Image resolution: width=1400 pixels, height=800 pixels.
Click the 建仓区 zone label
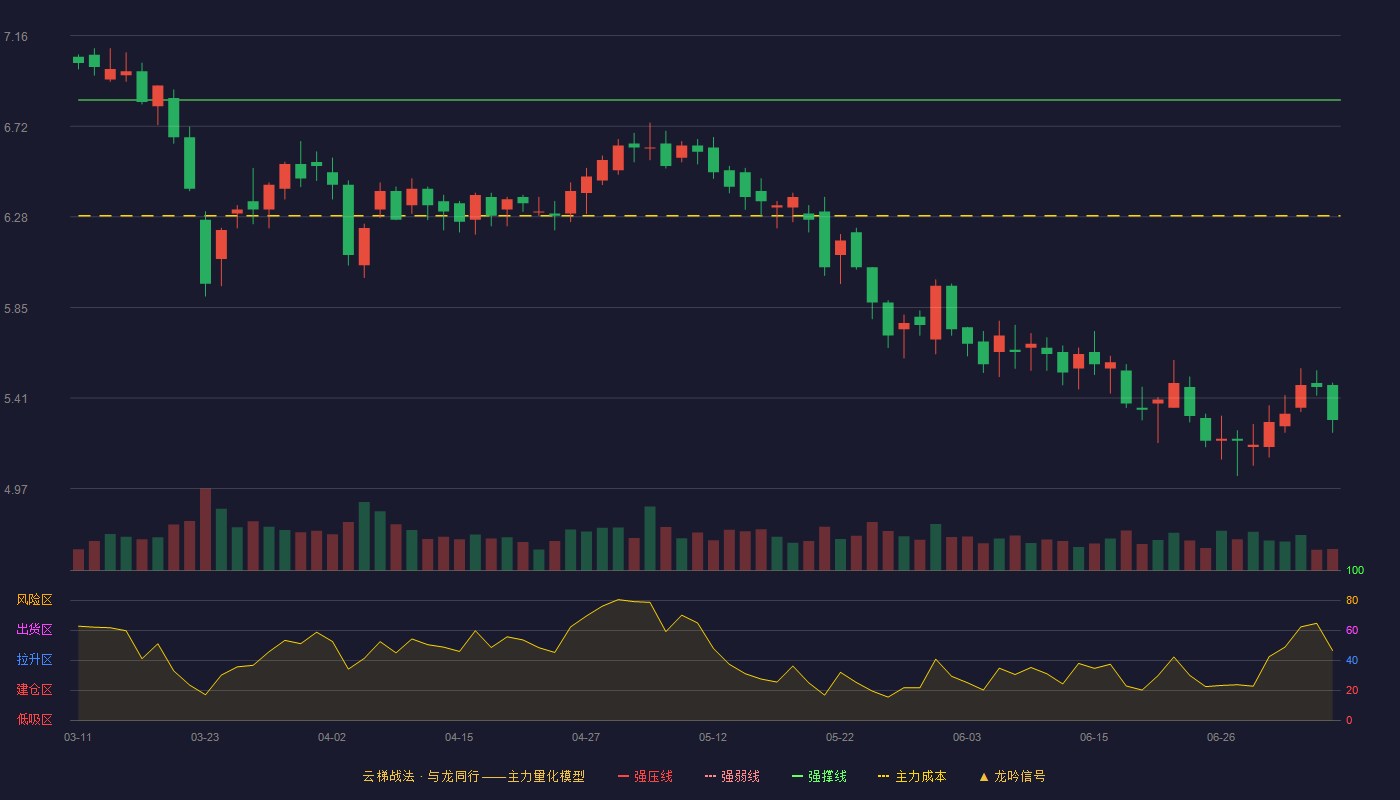34,690
